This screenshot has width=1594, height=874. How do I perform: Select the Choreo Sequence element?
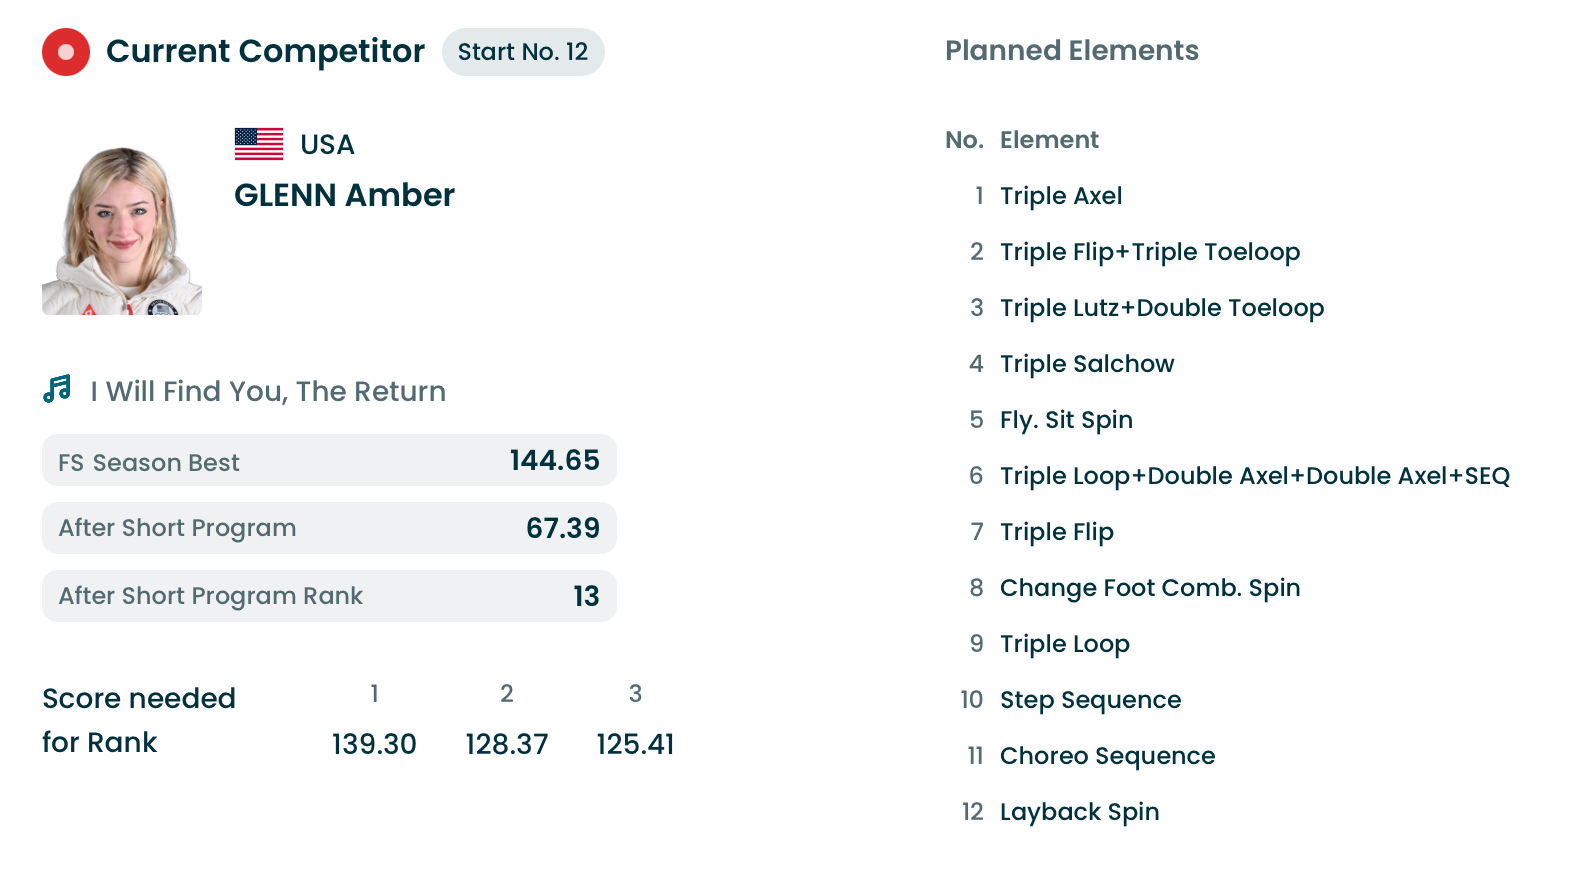point(1107,756)
